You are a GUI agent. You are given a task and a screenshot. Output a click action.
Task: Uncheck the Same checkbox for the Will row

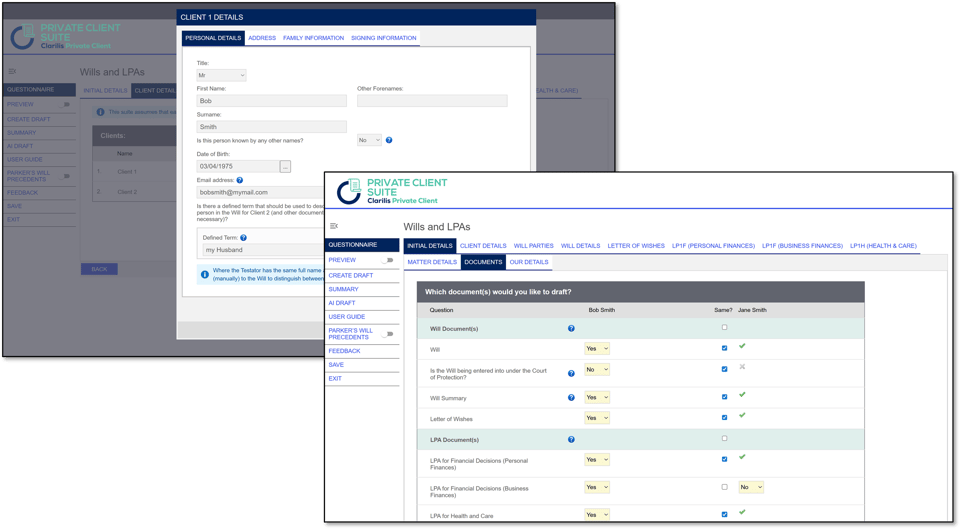point(724,348)
